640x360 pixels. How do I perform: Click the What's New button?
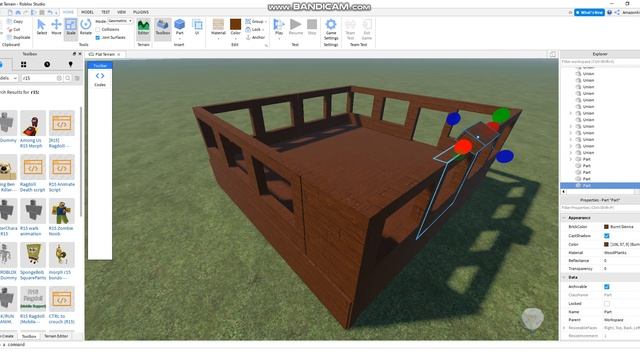coord(589,13)
